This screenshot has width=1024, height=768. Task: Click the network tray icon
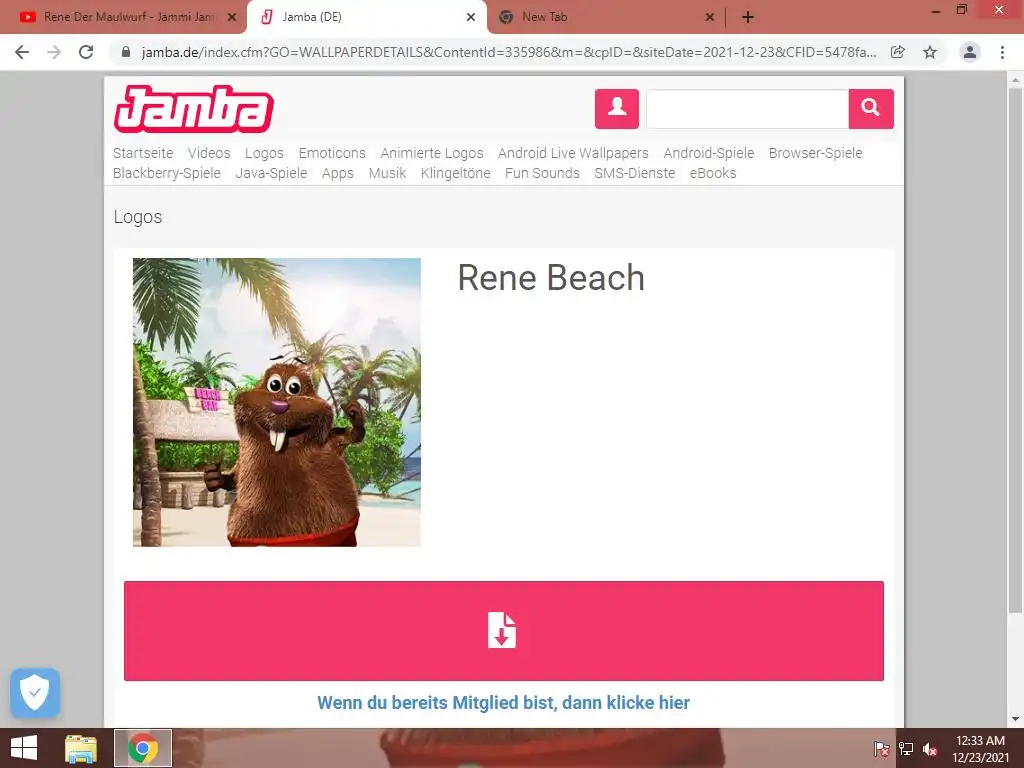pos(906,749)
